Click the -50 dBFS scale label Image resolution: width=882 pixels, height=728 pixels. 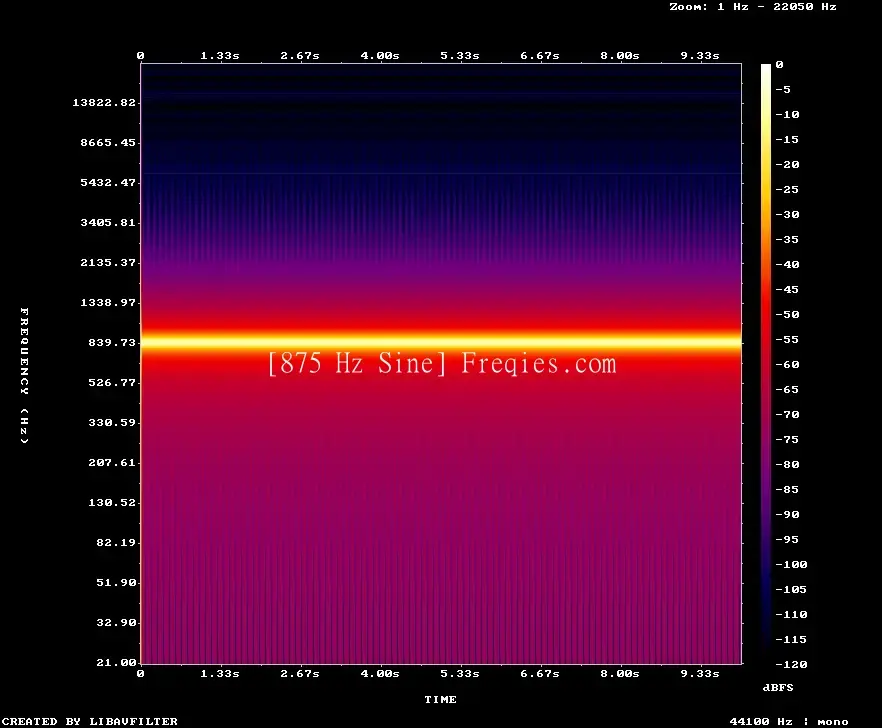click(787, 314)
